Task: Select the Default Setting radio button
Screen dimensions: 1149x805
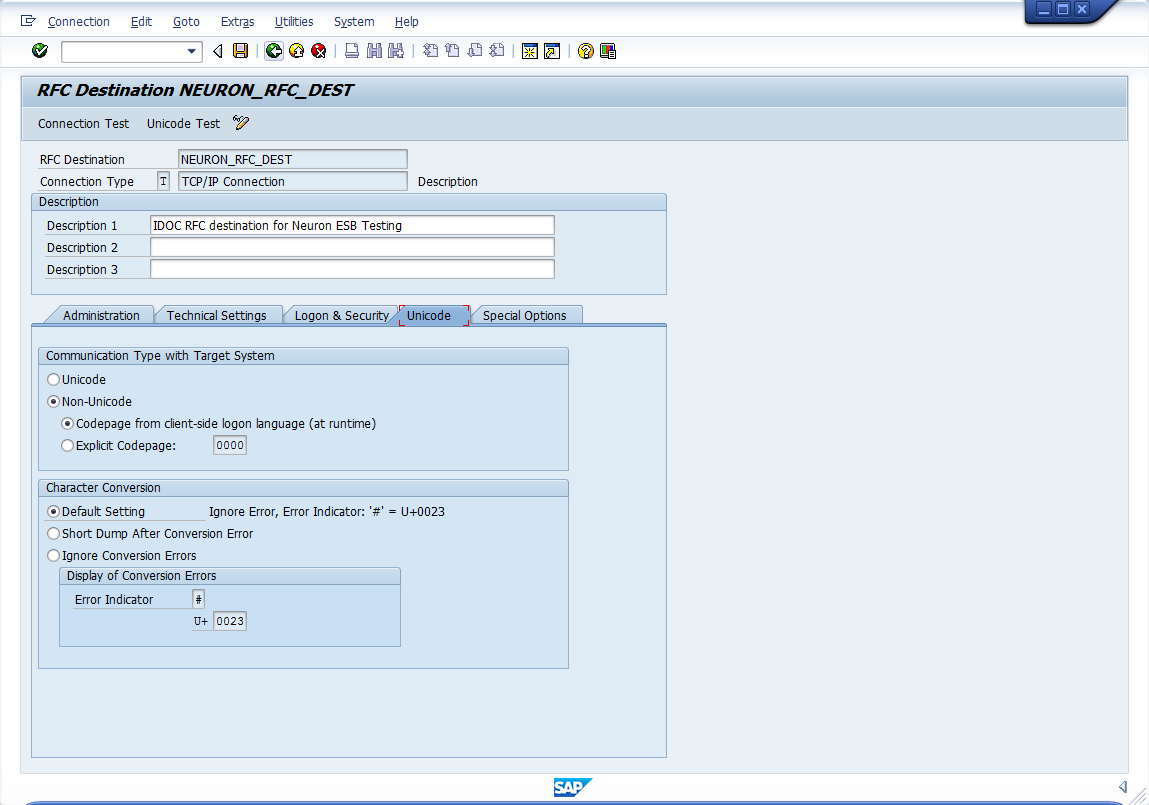Action: pyautogui.click(x=53, y=511)
